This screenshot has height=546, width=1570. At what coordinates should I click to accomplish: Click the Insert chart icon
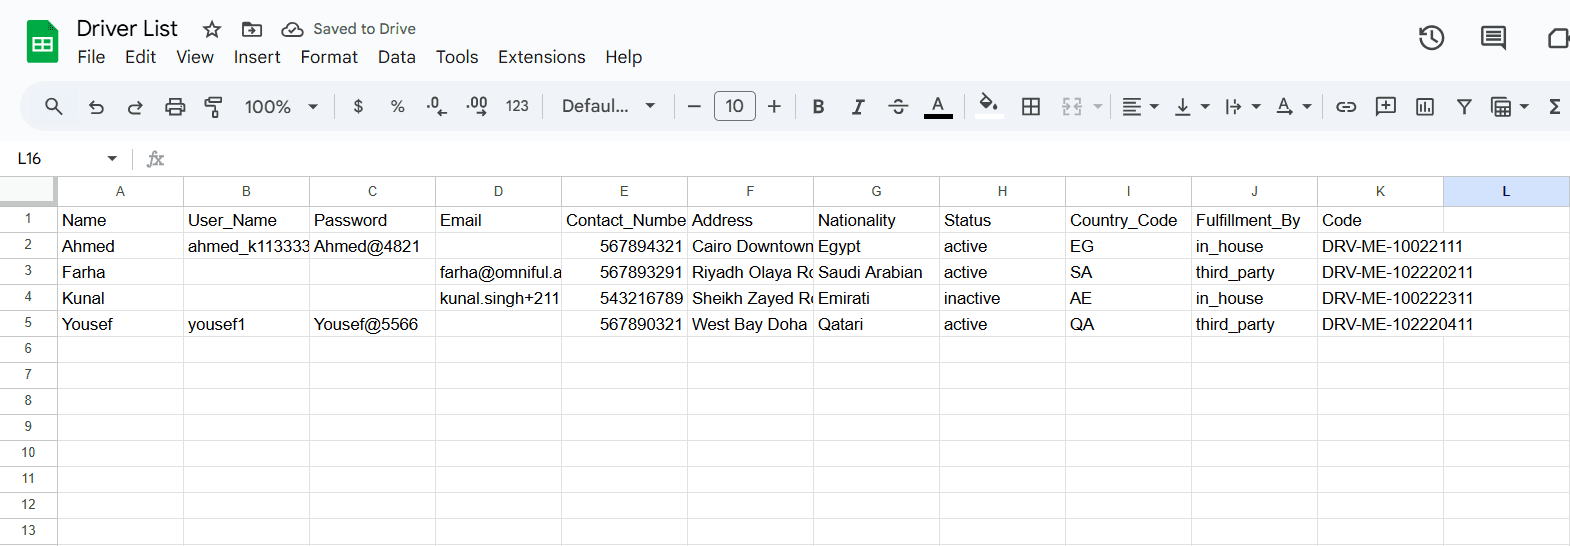1425,107
